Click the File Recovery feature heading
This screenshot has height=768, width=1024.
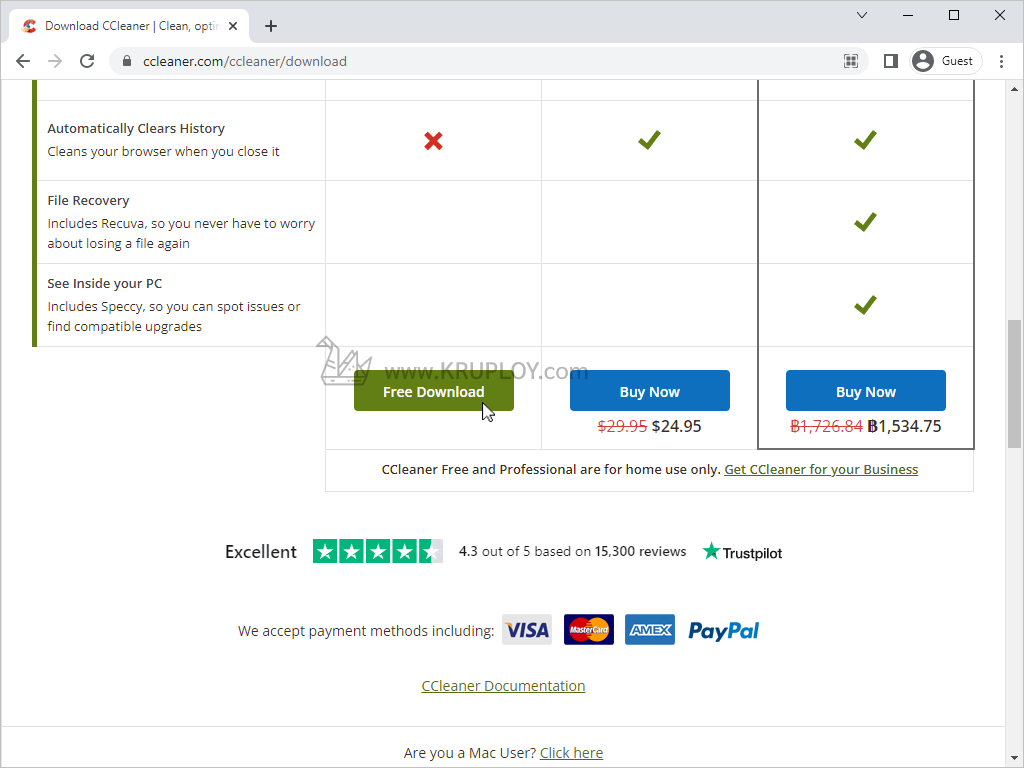point(88,200)
